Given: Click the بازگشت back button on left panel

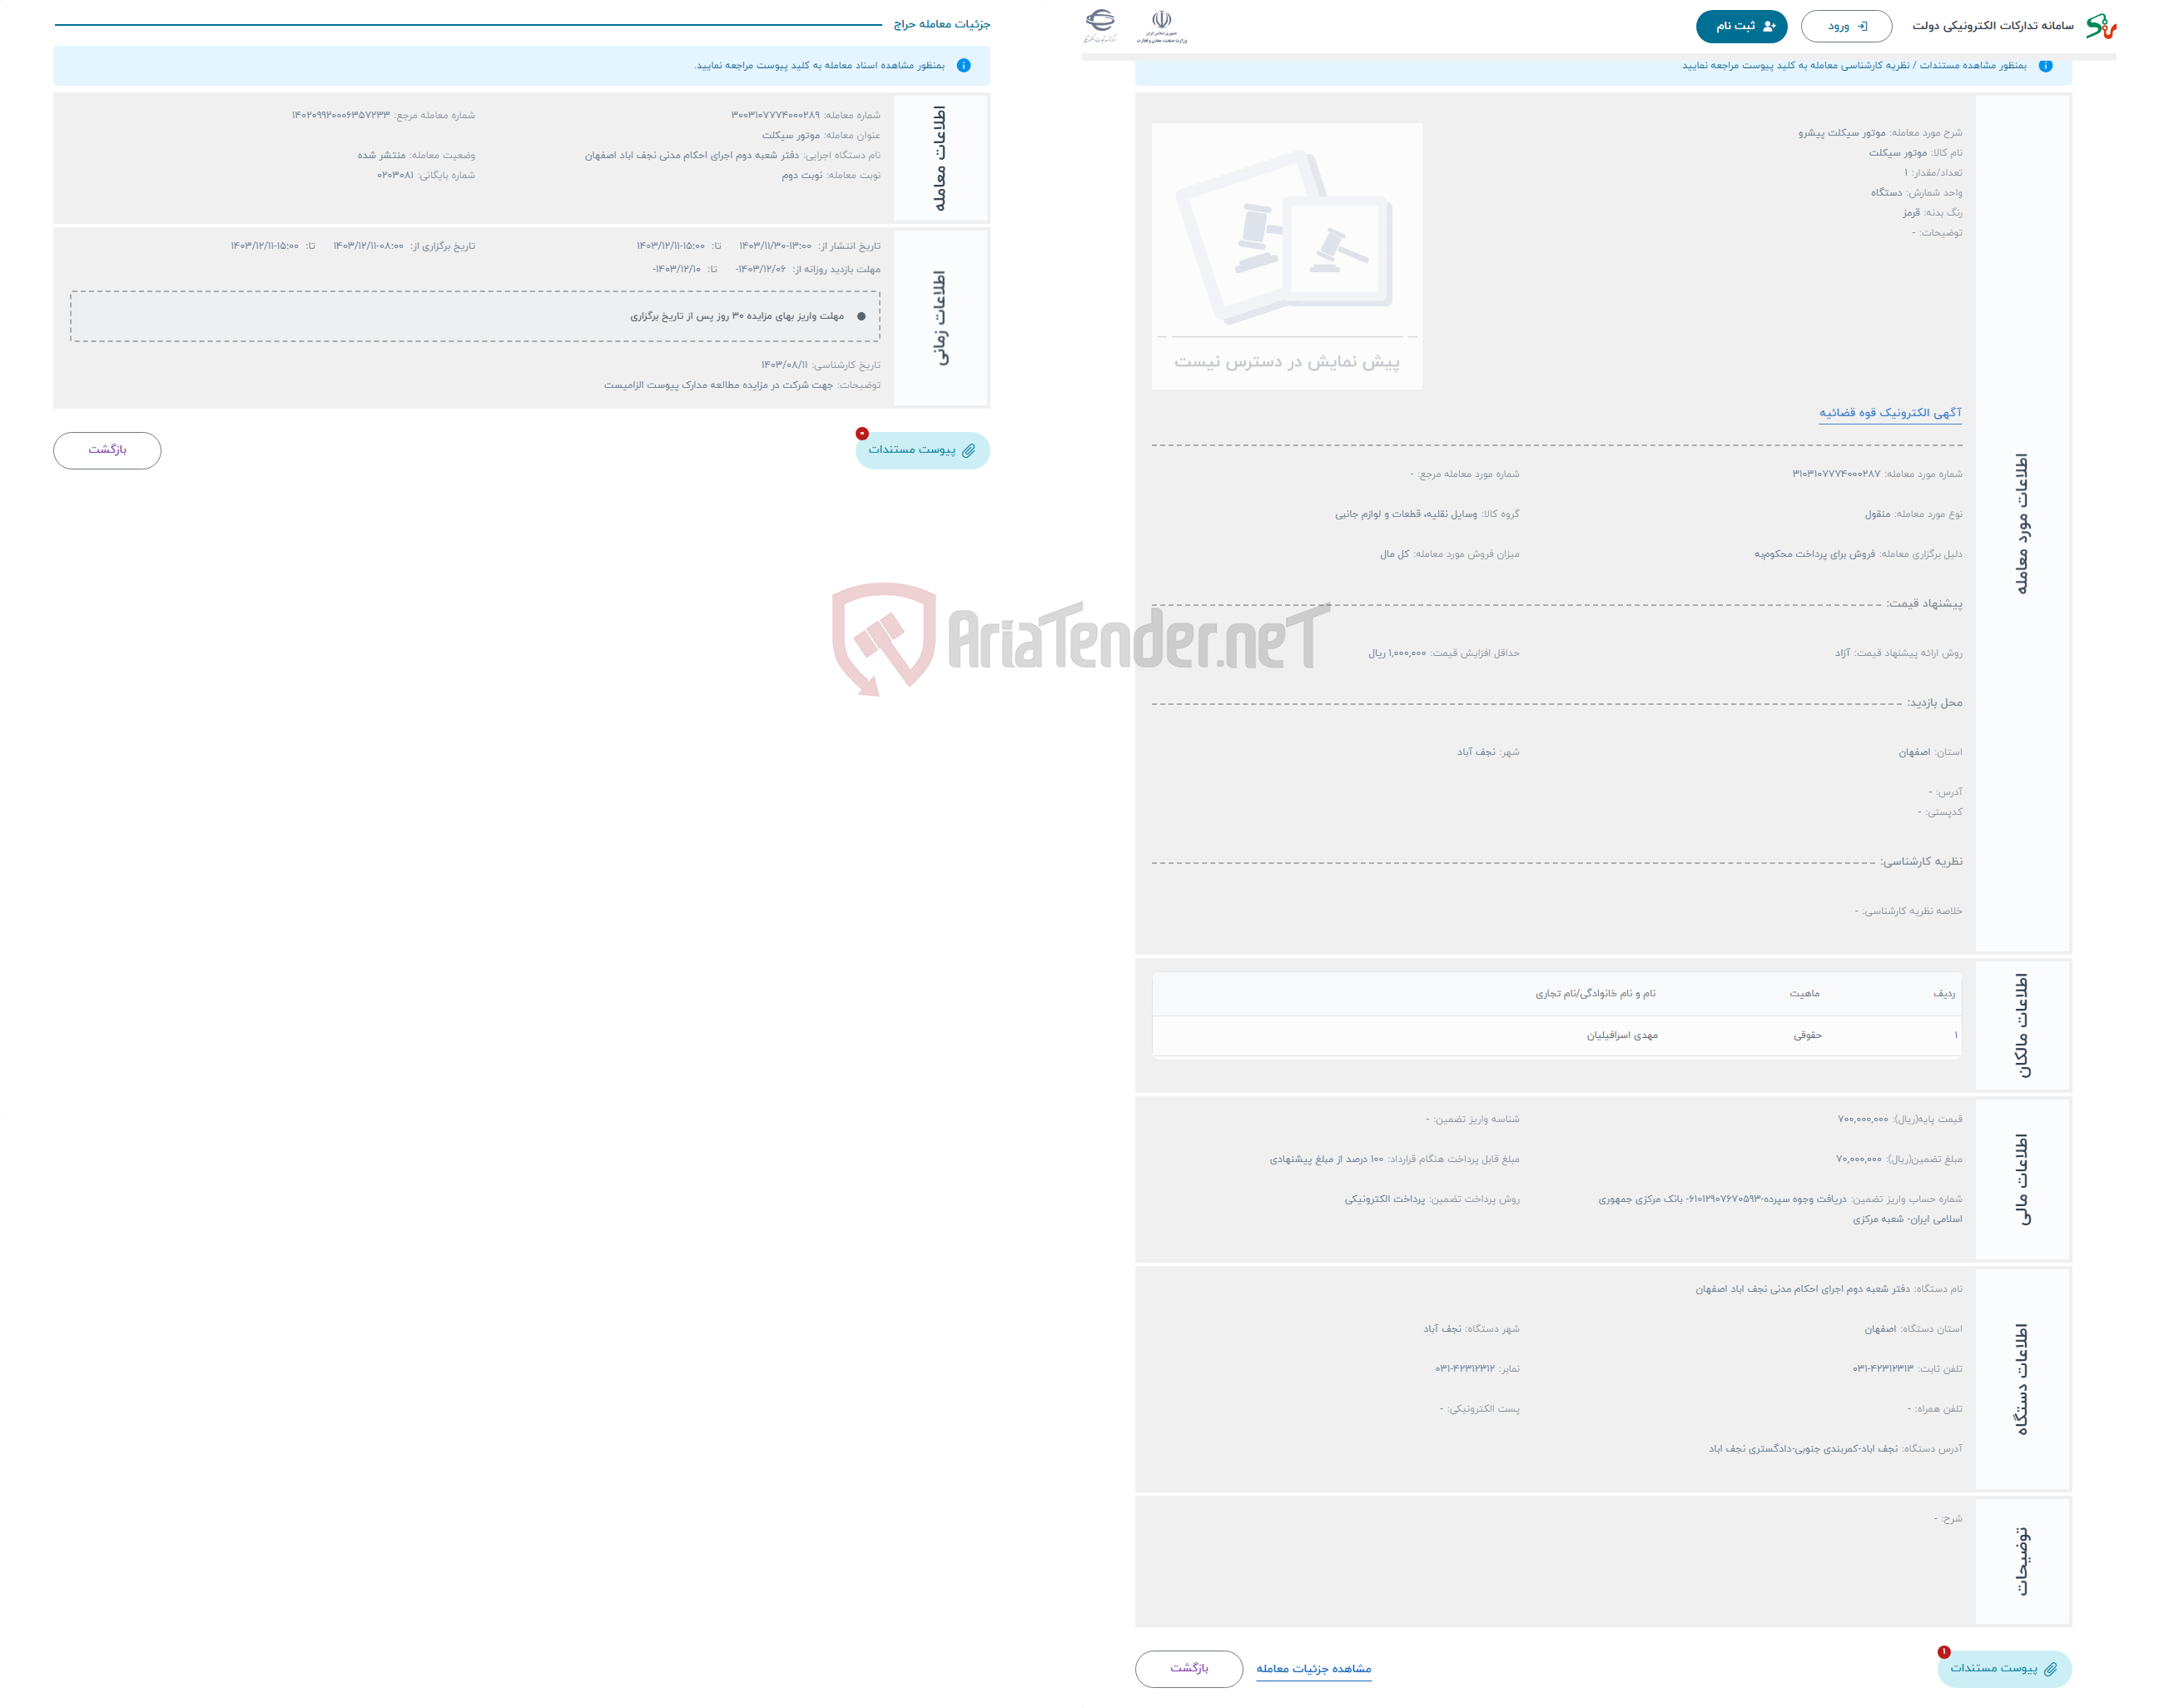Looking at the screenshot, I should point(111,449).
